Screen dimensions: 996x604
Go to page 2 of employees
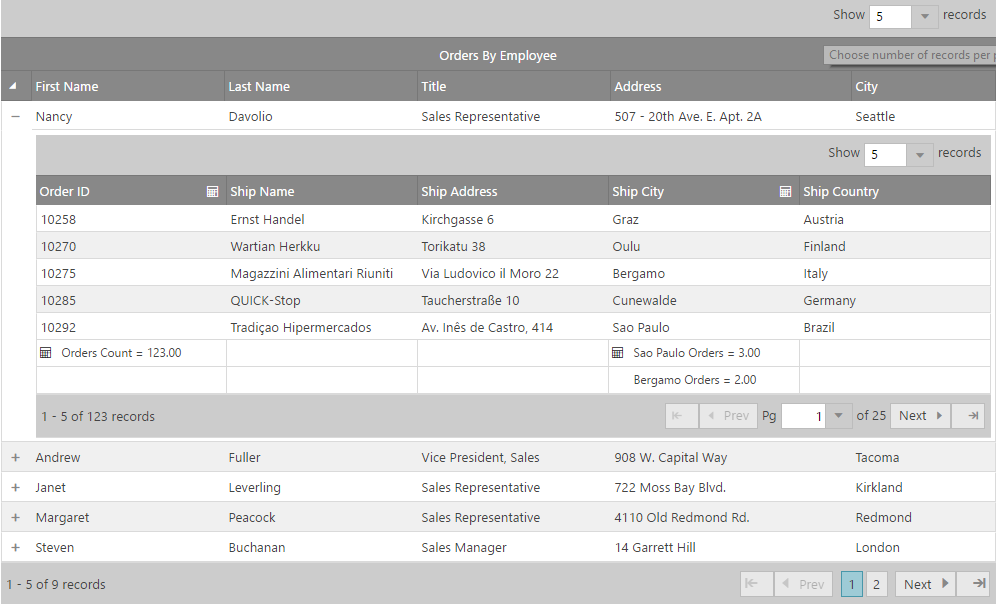tap(876, 585)
